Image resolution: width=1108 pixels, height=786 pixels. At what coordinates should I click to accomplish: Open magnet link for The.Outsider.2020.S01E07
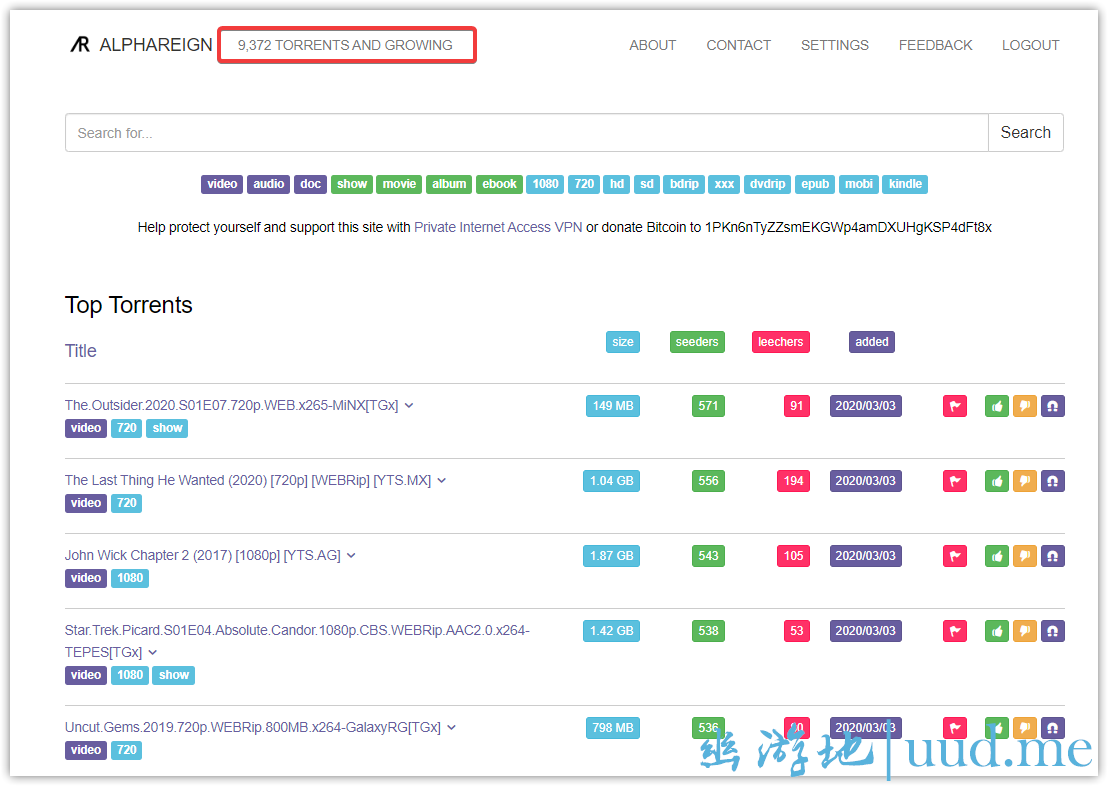click(x=1052, y=406)
